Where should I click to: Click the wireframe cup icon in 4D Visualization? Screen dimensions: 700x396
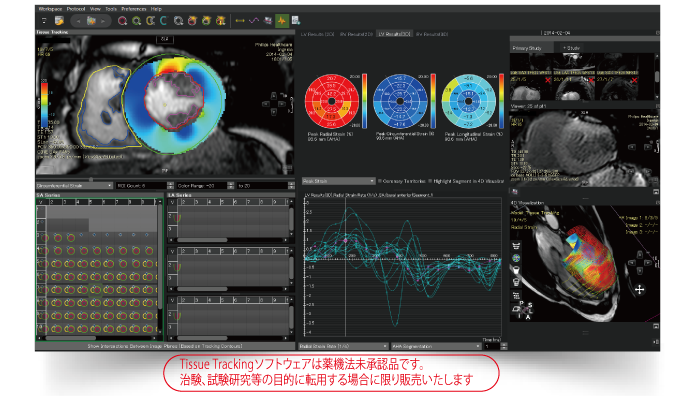(x=516, y=282)
